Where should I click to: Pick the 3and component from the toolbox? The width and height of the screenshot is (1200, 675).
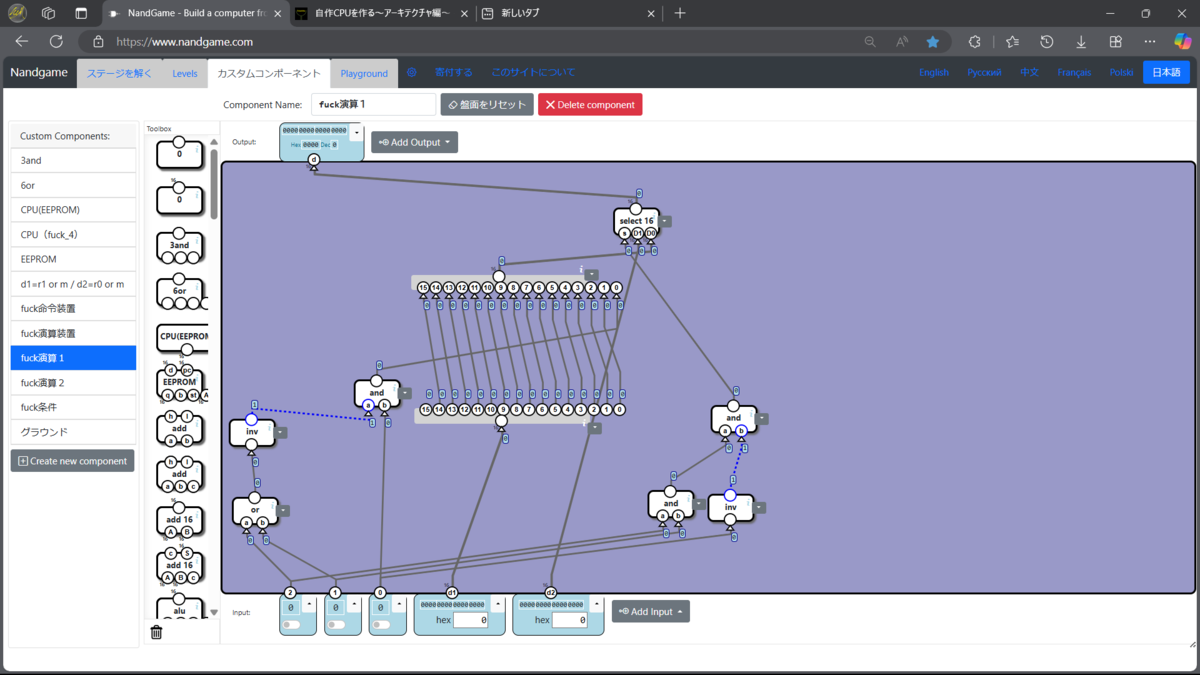coord(180,246)
